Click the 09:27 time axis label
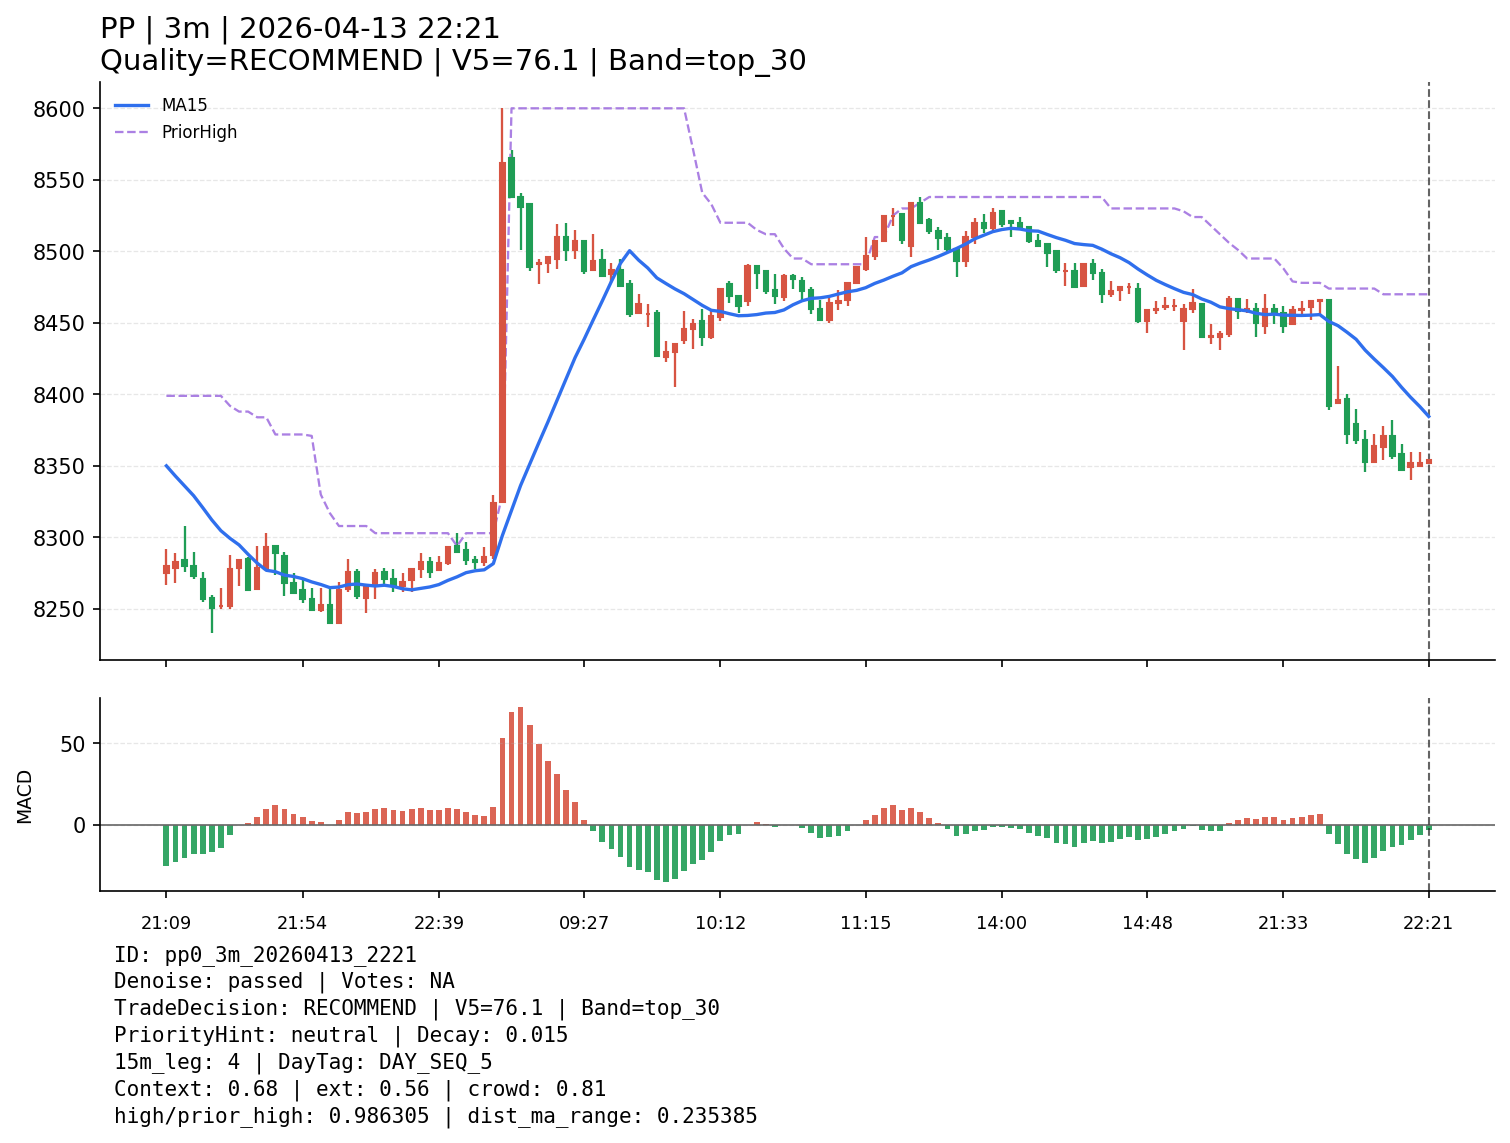 [584, 923]
